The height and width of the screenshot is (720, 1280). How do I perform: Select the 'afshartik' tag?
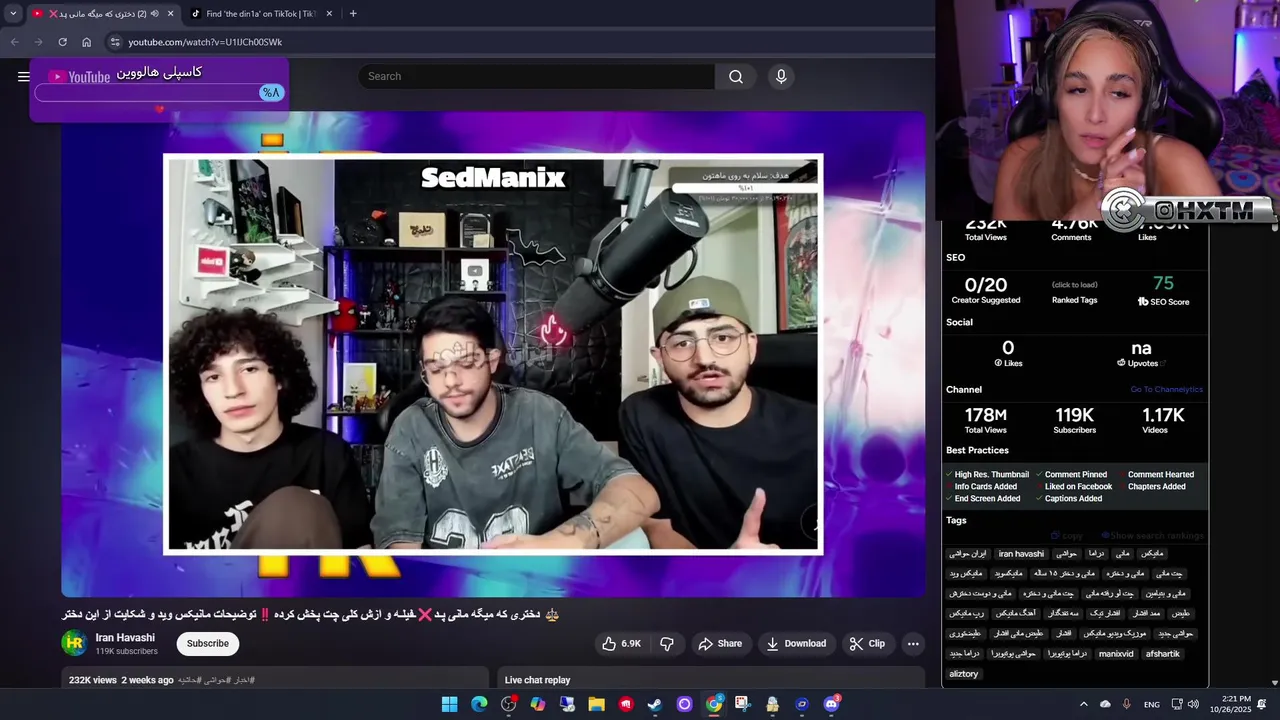pyautogui.click(x=1163, y=654)
